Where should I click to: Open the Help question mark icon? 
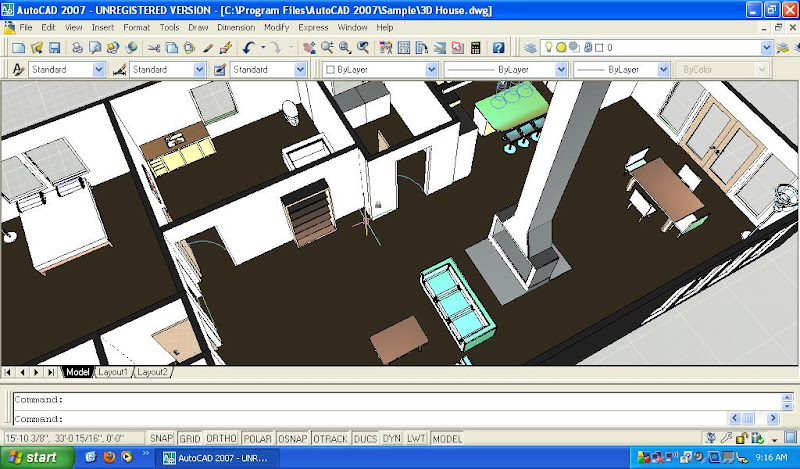(497, 47)
